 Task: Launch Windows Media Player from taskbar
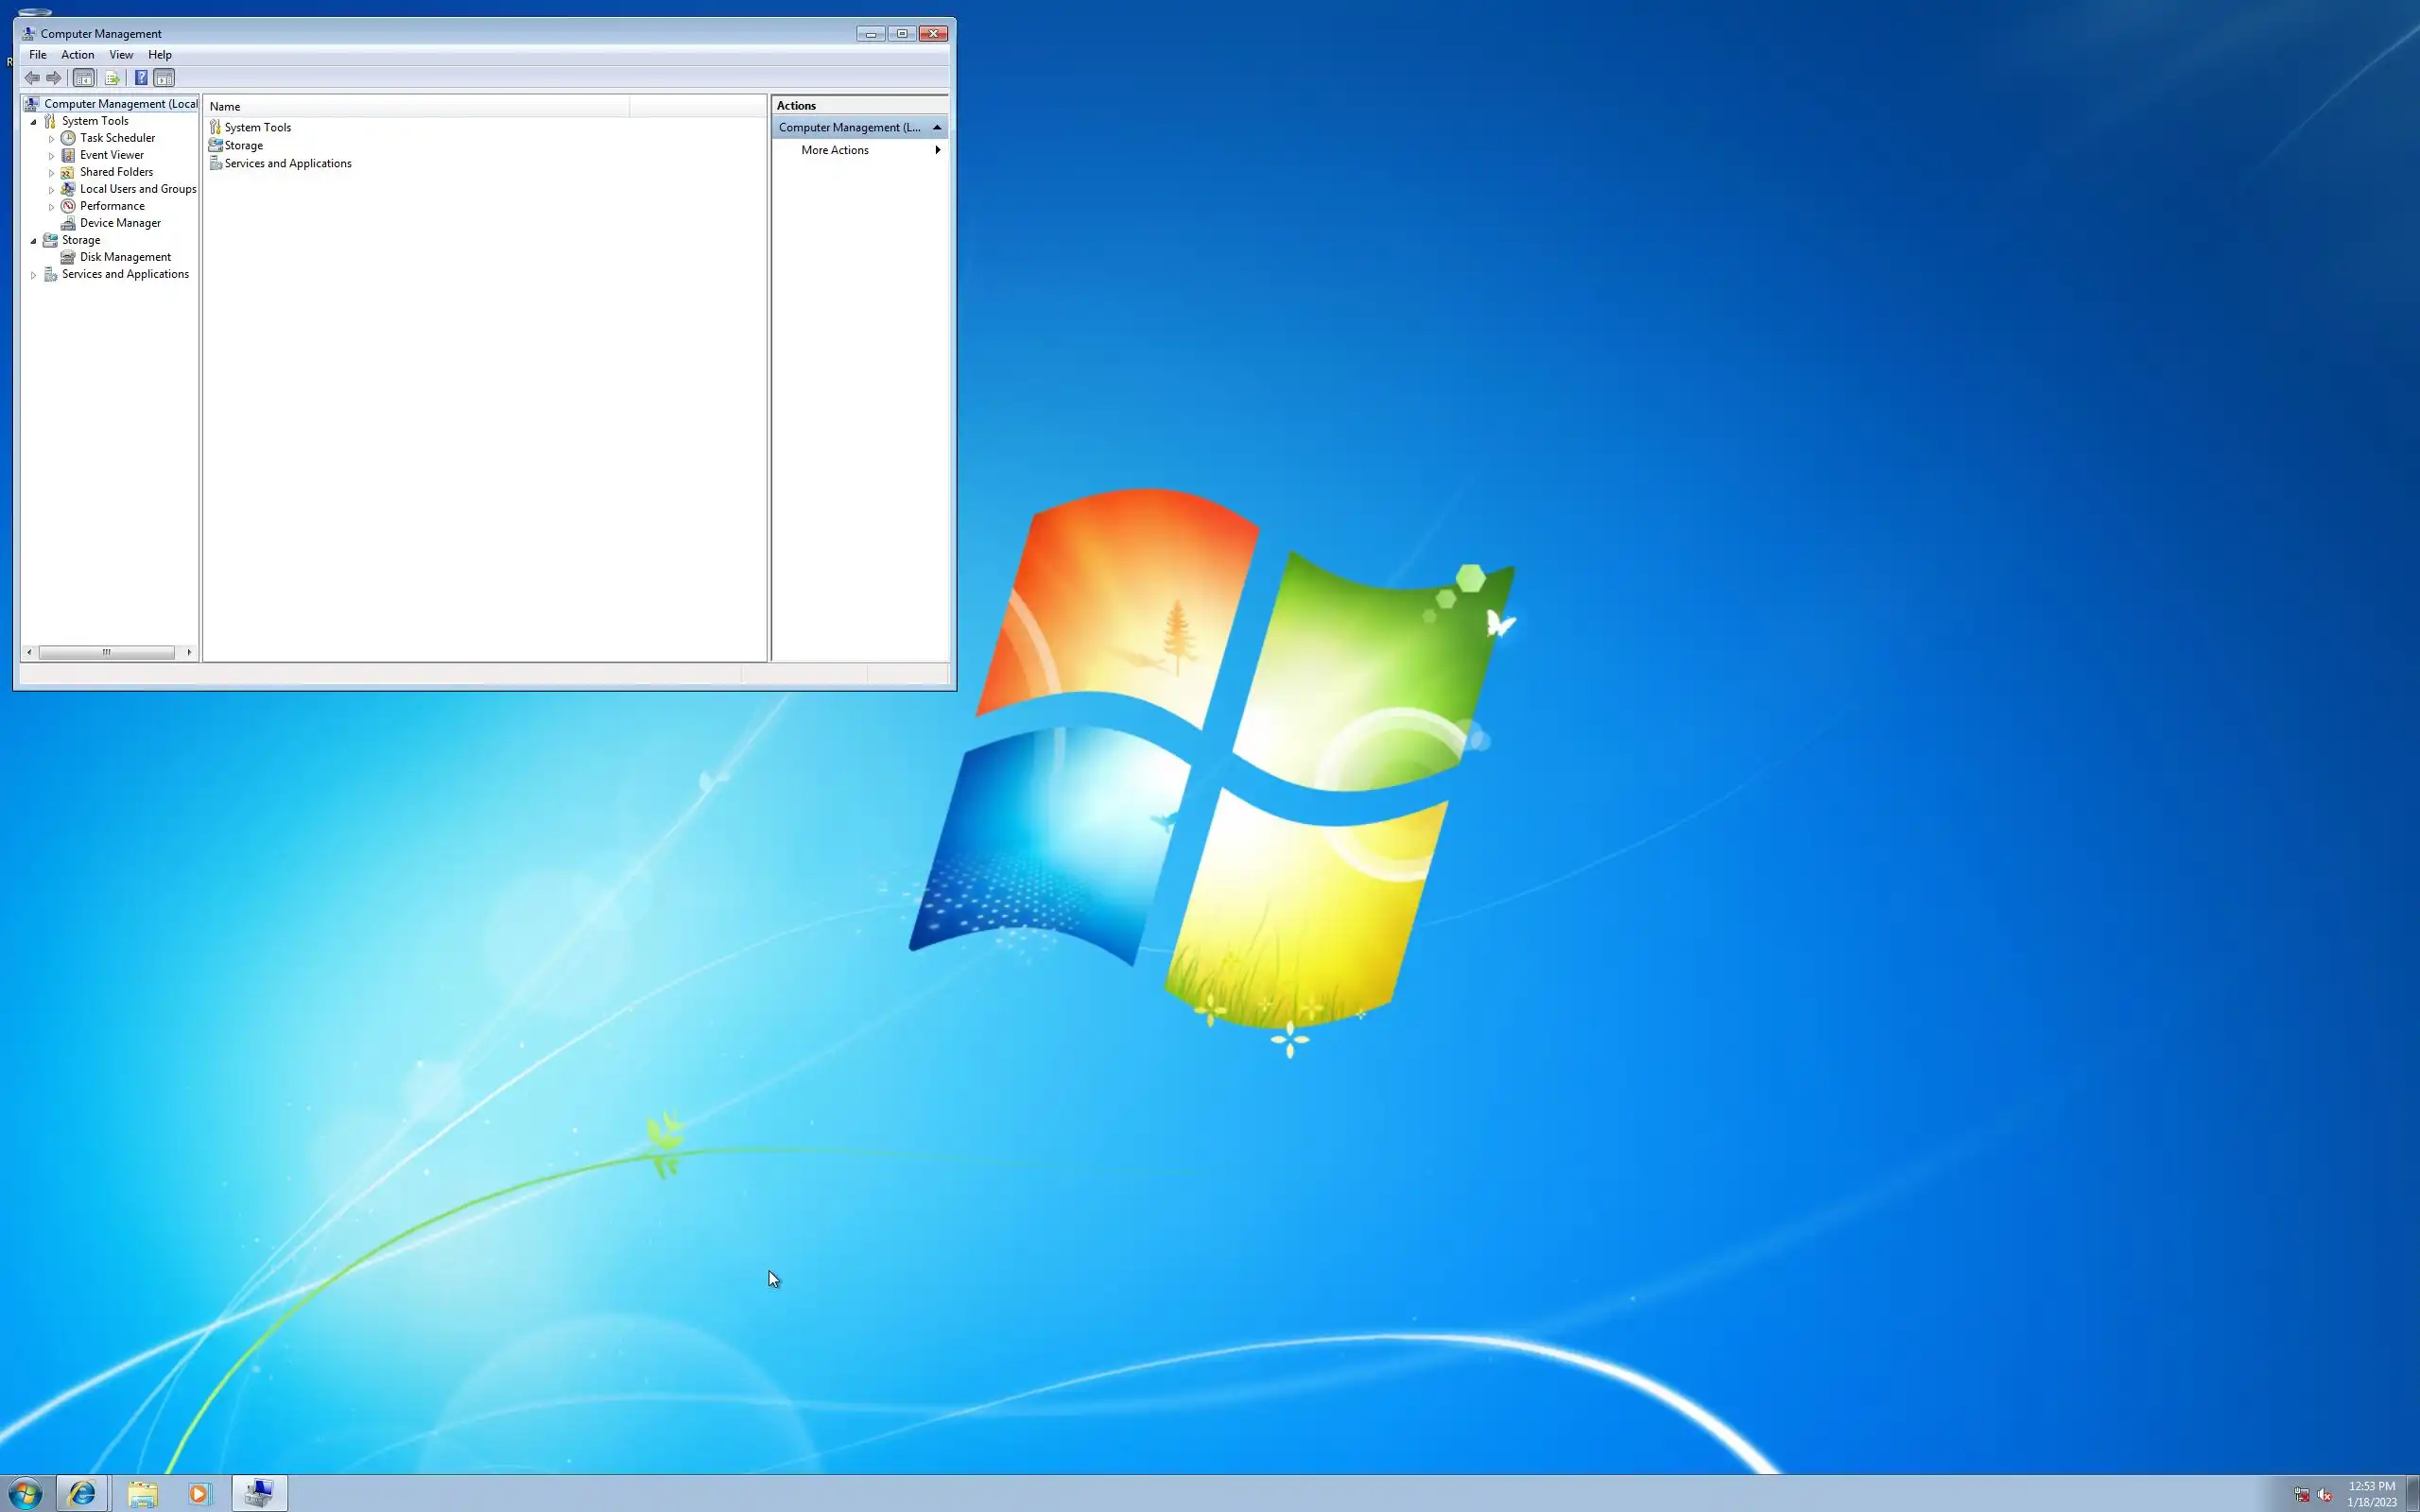(x=199, y=1493)
